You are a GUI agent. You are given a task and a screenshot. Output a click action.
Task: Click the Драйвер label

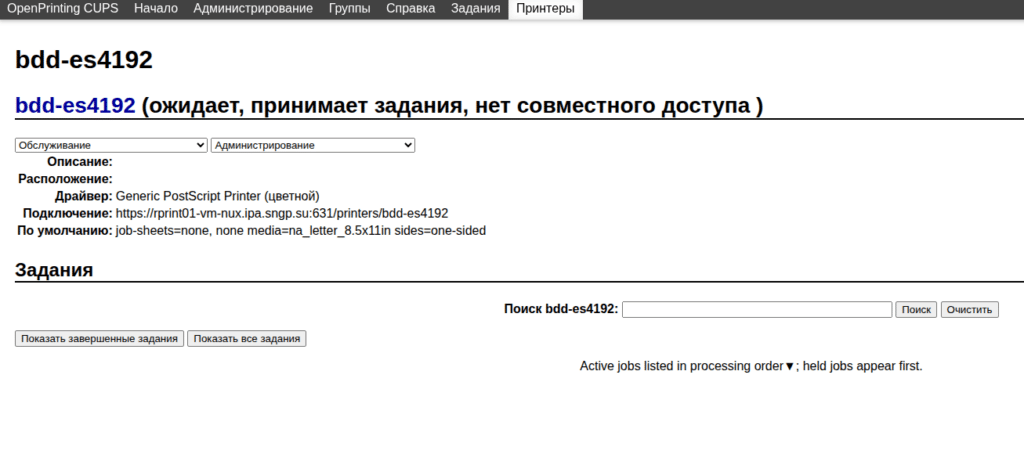tap(84, 196)
